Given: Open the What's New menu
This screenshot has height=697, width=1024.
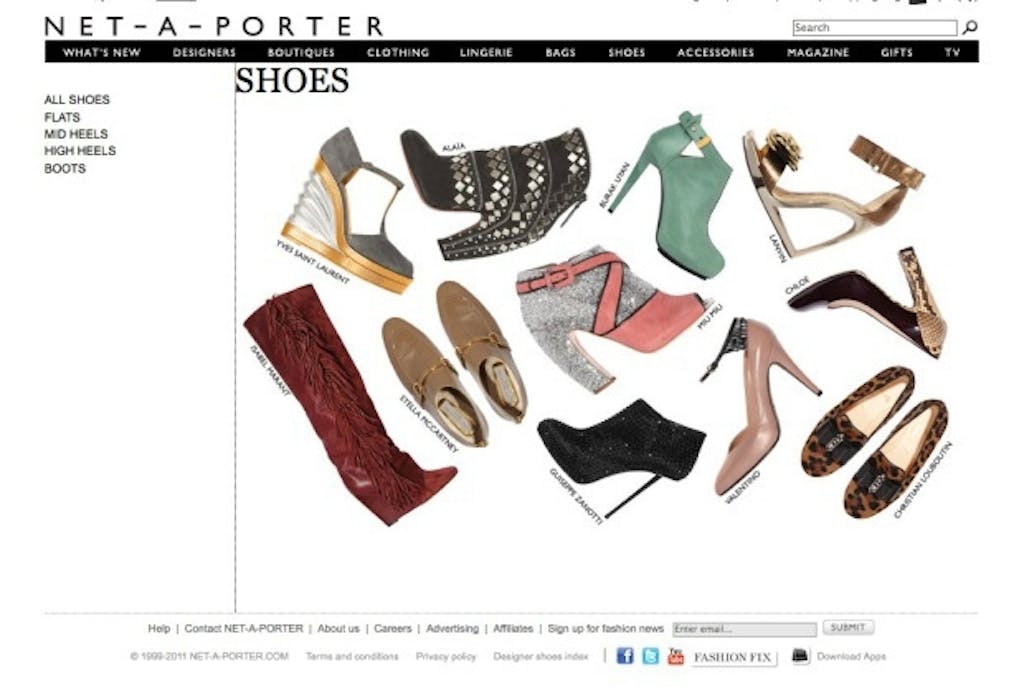Looking at the screenshot, I should click(x=102, y=52).
